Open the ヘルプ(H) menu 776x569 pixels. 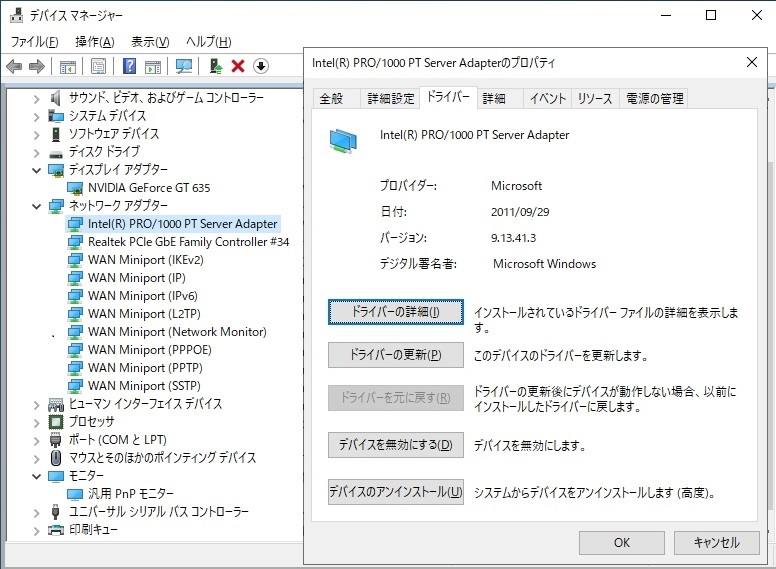coord(208,42)
